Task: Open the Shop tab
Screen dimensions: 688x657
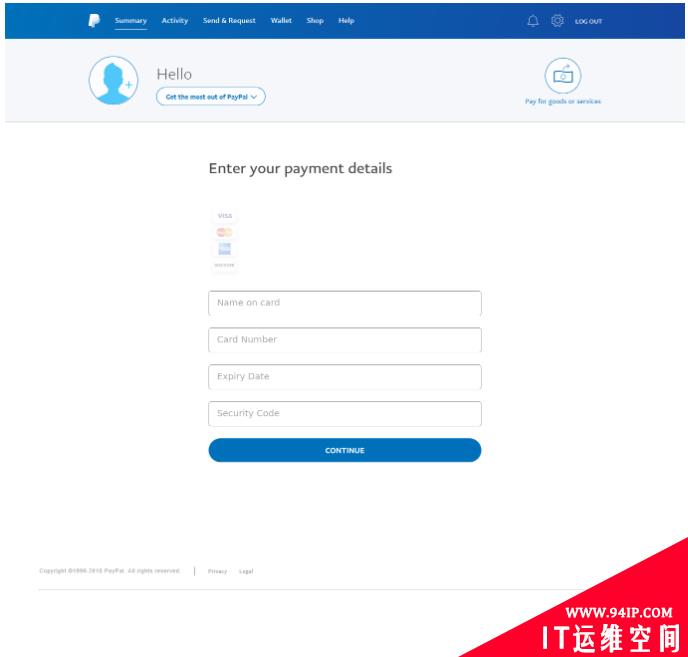Action: pyautogui.click(x=315, y=21)
